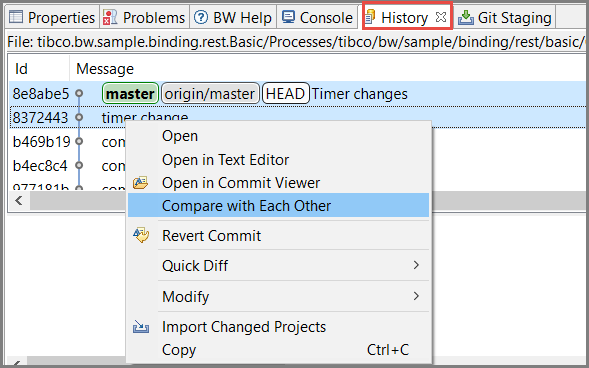Choose Revert Commit
This screenshot has height=368, width=589.
tap(278, 236)
